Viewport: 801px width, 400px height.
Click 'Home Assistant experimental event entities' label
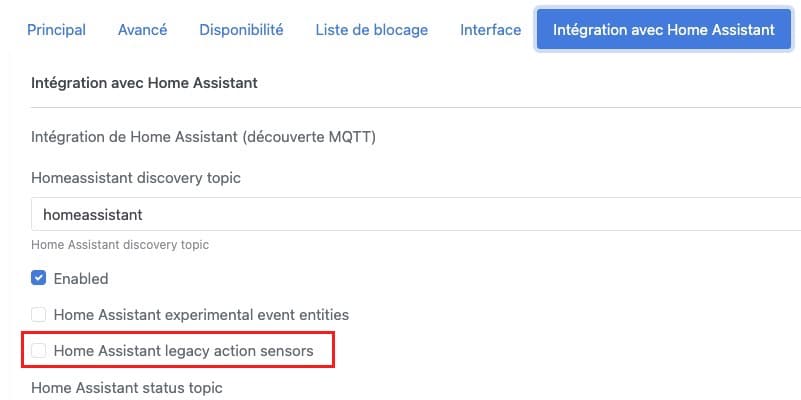(201, 315)
